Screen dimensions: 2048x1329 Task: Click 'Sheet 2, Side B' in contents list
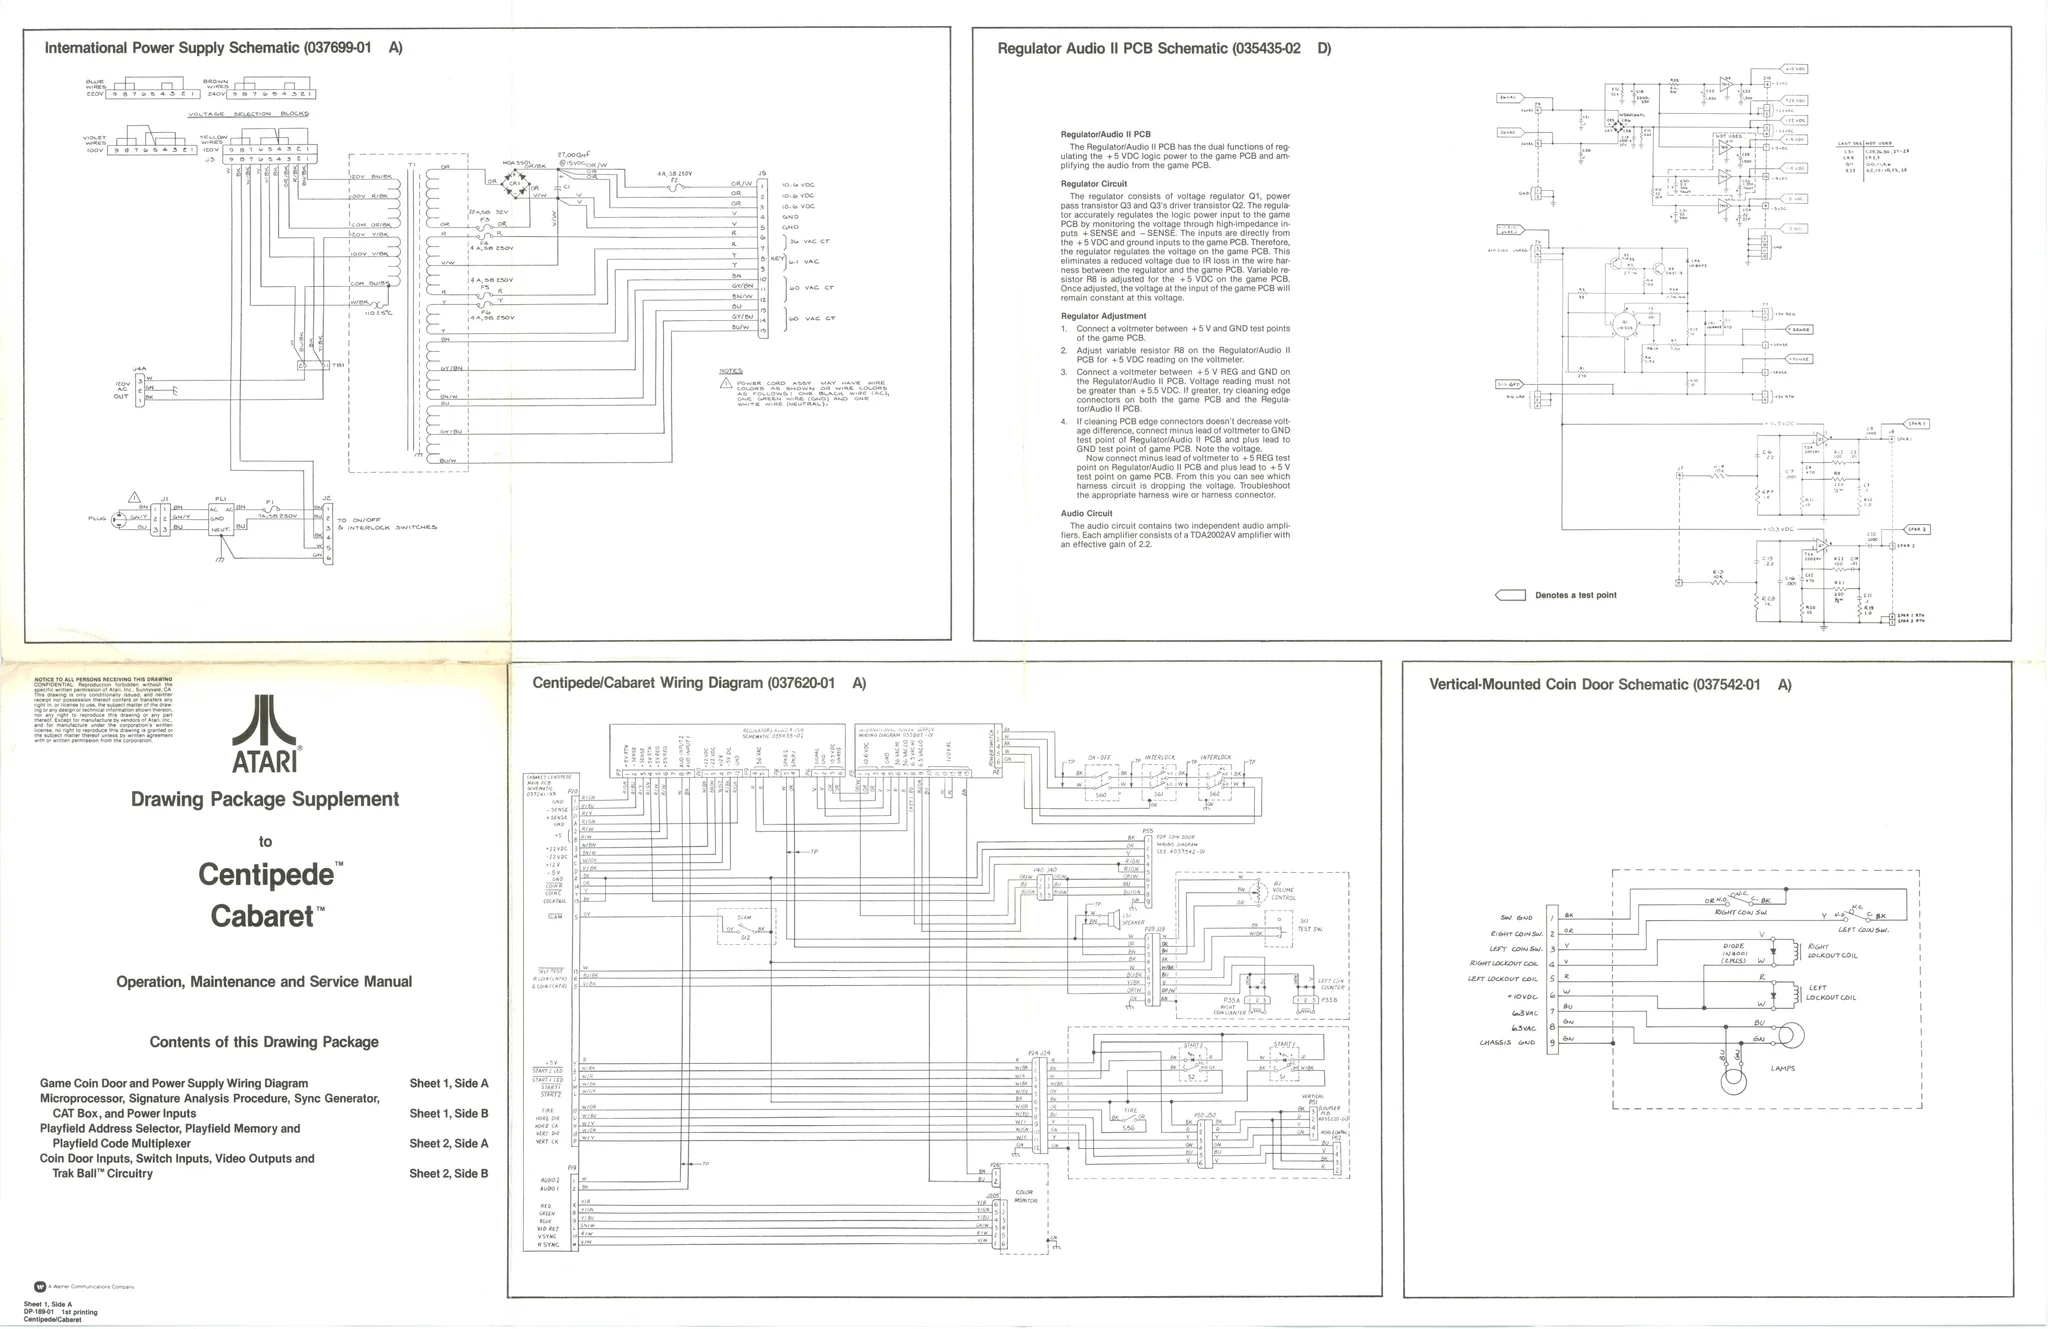tap(449, 1173)
